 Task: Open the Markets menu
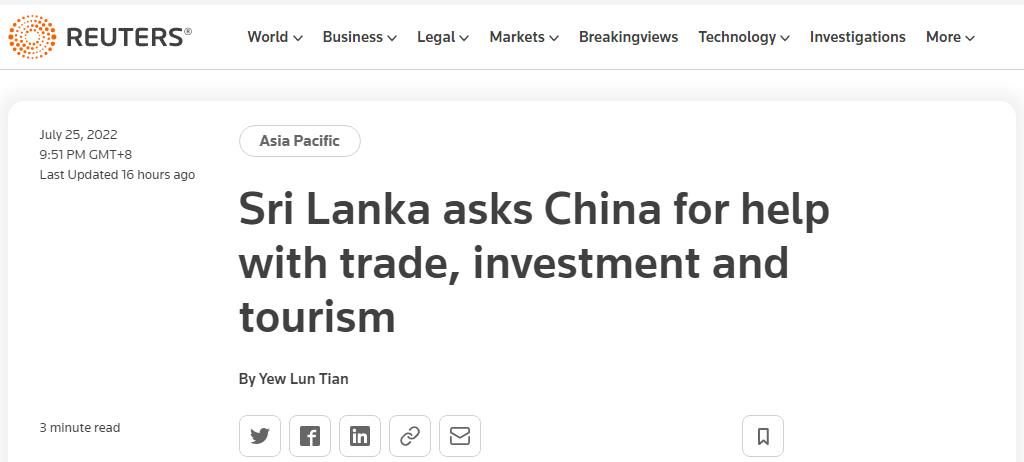(524, 37)
